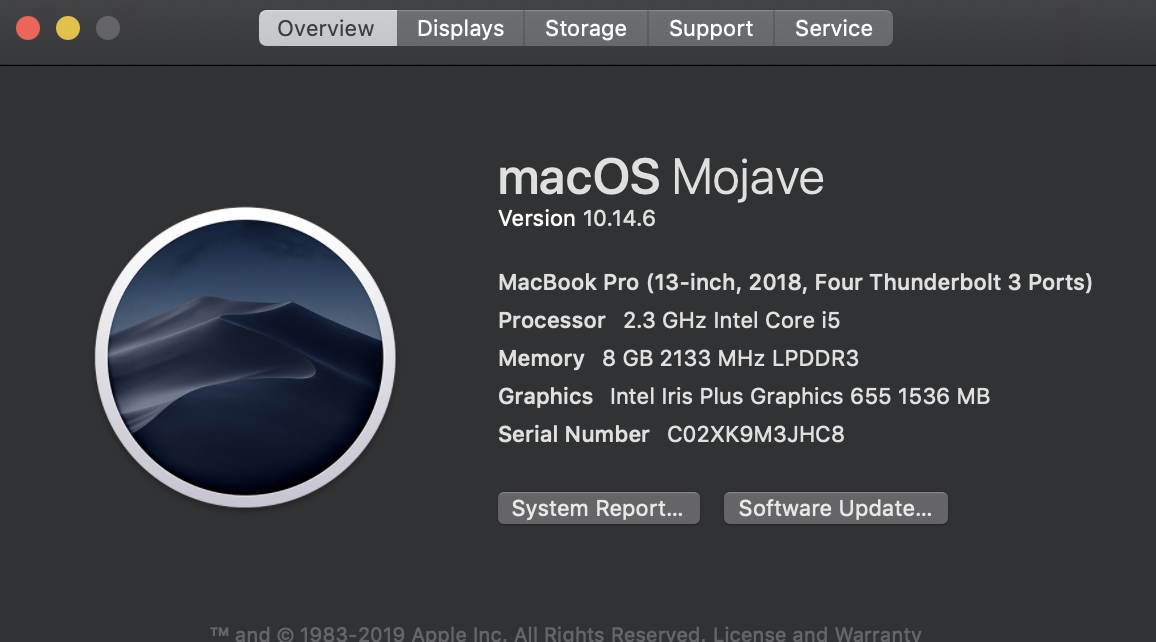Open the Displays tab
This screenshot has width=1156, height=642.
click(460, 28)
